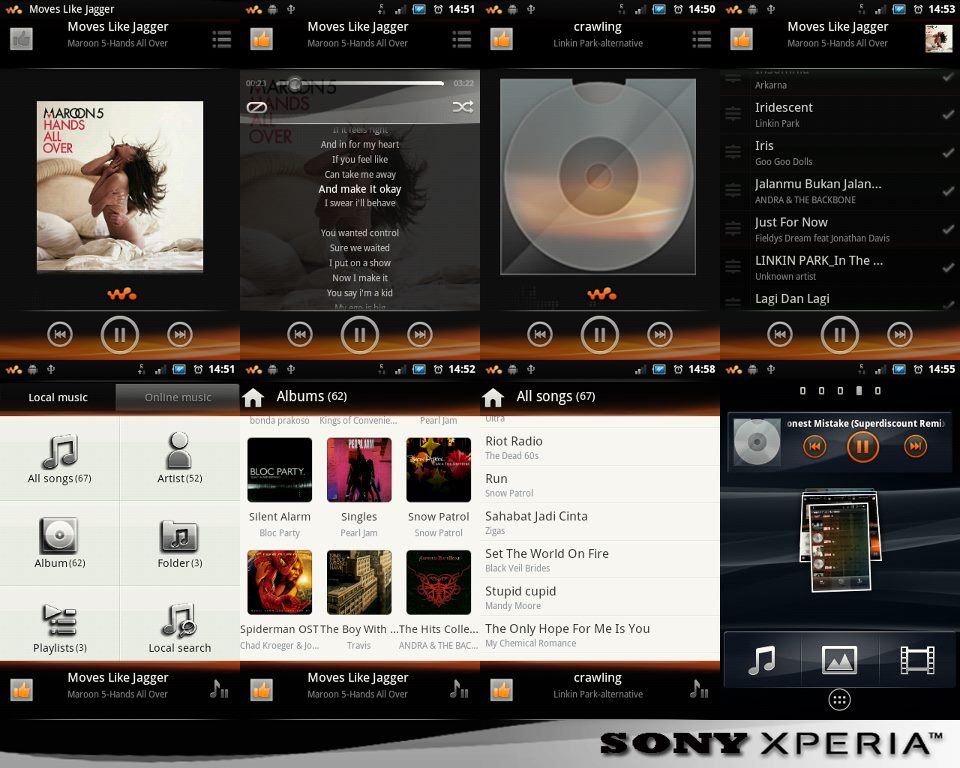
Task: Open the Folder (3) category
Action: tap(180, 543)
